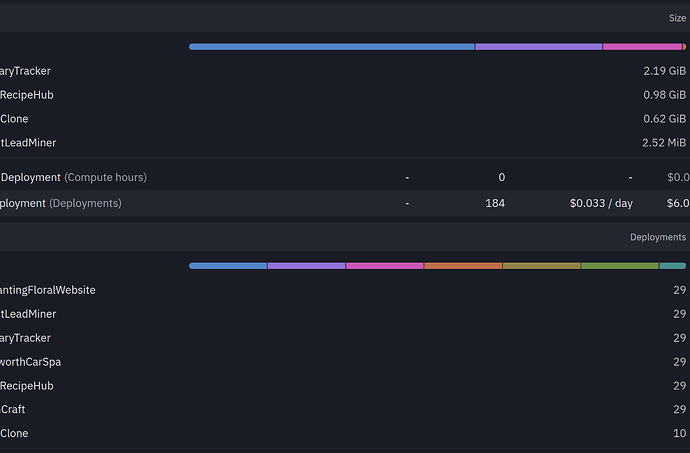Open the antingFloralWebsite deployments row
The image size is (690, 453).
coord(345,290)
